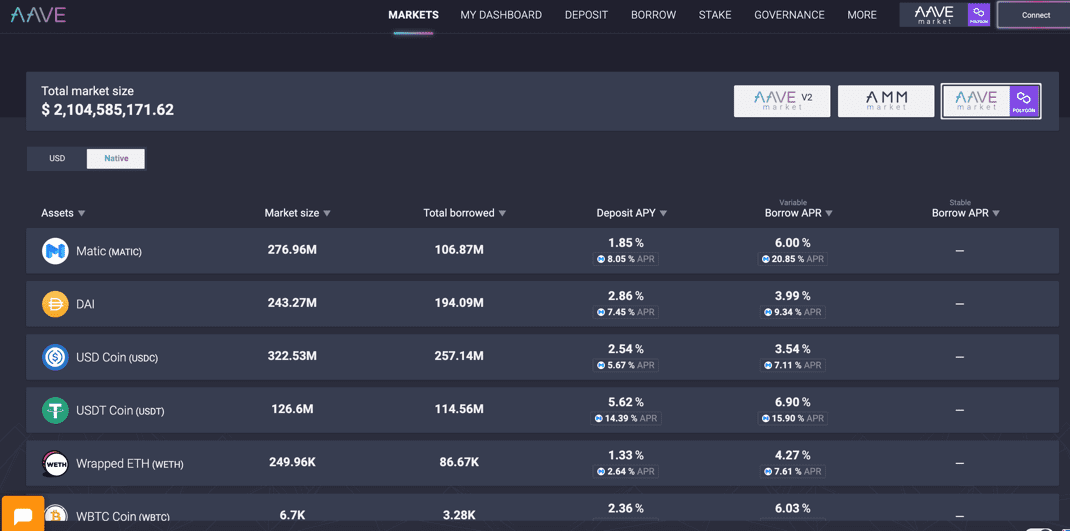Click the Matic token icon
Screen dimensions: 1070x531
55,251
